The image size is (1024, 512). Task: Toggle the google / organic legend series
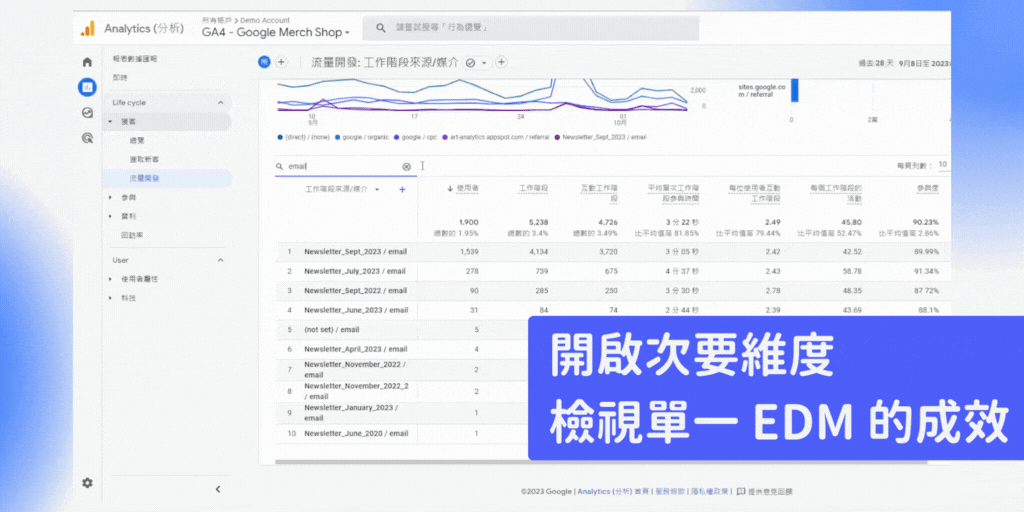(x=361, y=137)
